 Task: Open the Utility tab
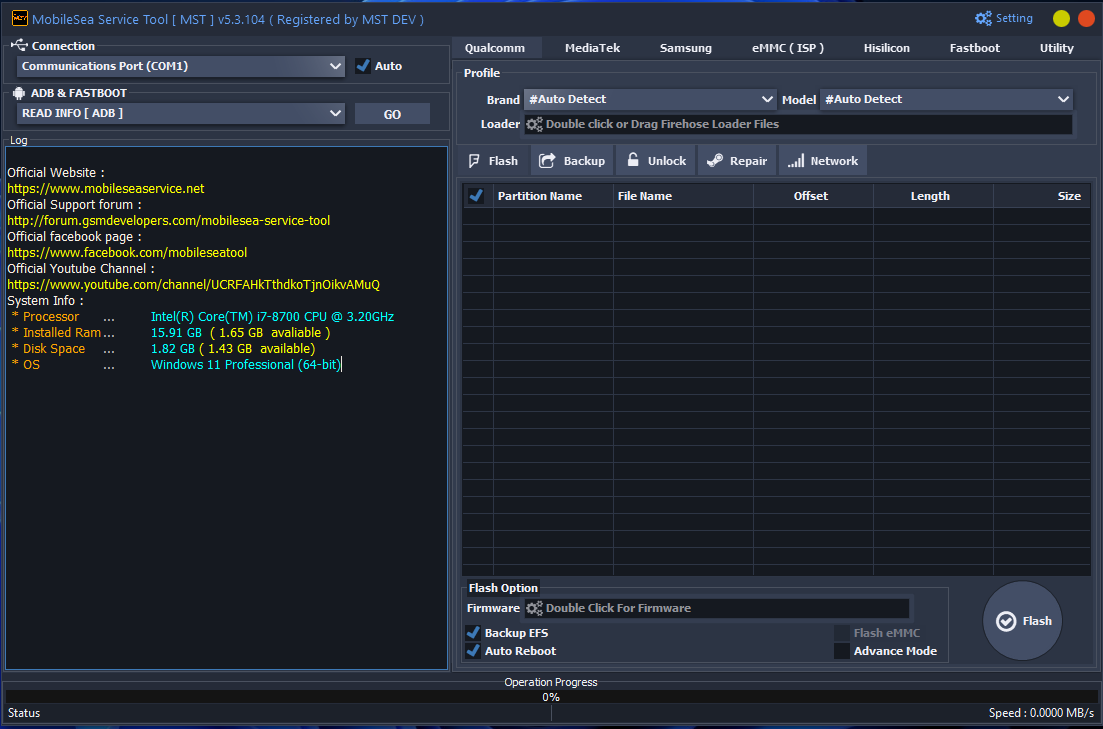(1057, 48)
